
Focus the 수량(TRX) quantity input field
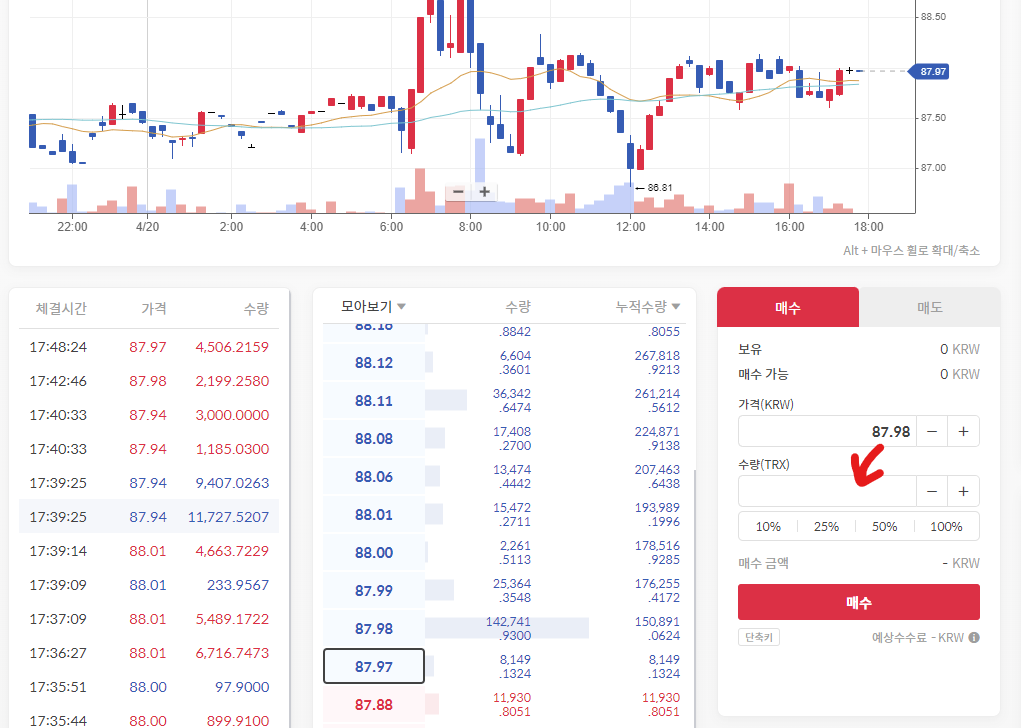click(827, 492)
